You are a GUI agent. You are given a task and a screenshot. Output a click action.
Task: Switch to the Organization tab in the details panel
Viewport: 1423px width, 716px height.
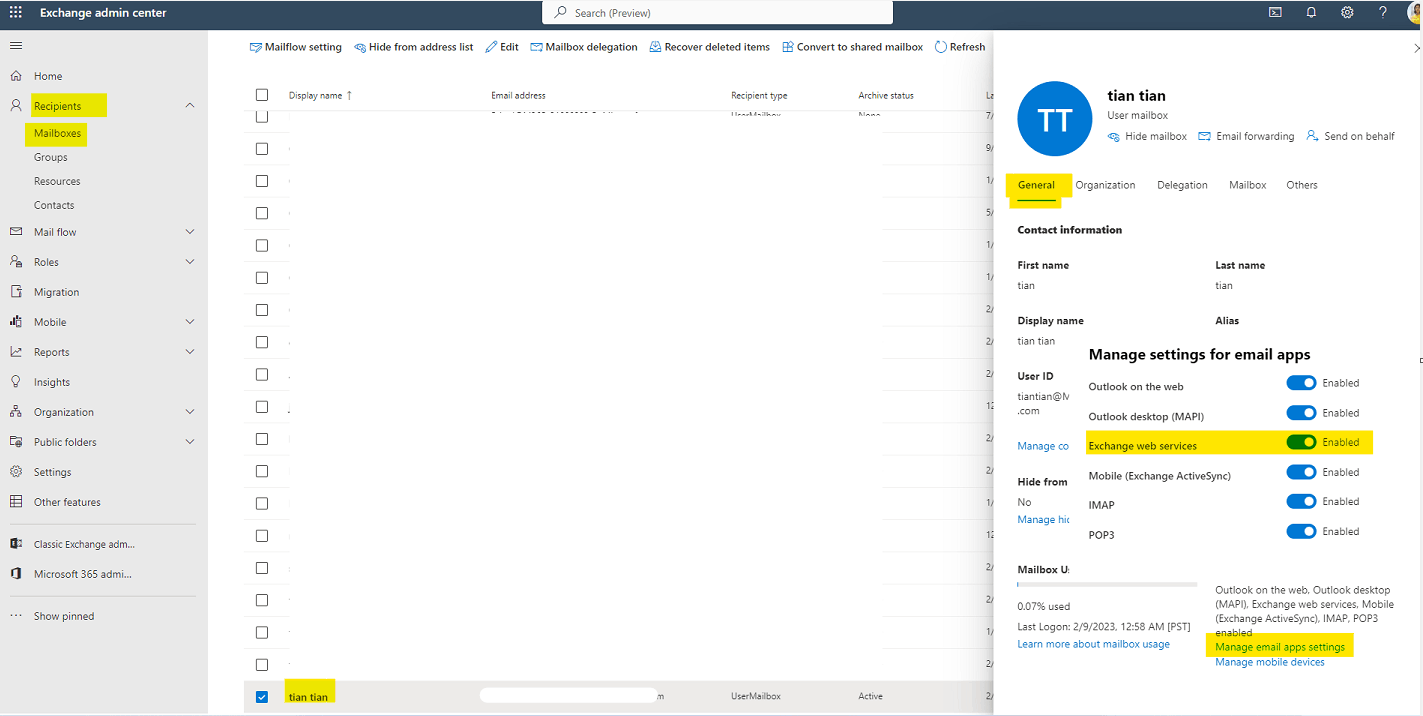[x=1105, y=185]
